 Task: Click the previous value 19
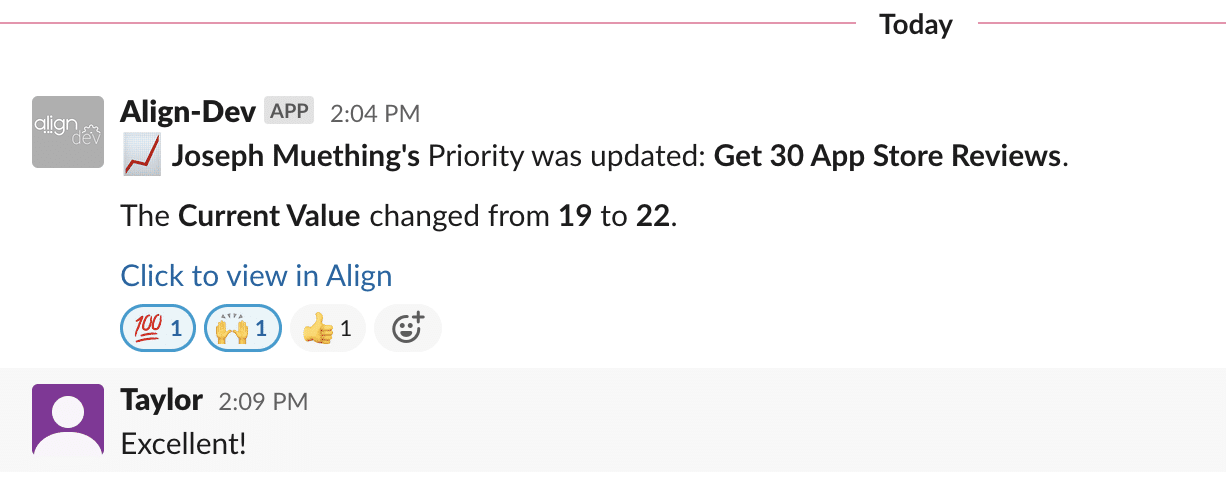point(574,216)
